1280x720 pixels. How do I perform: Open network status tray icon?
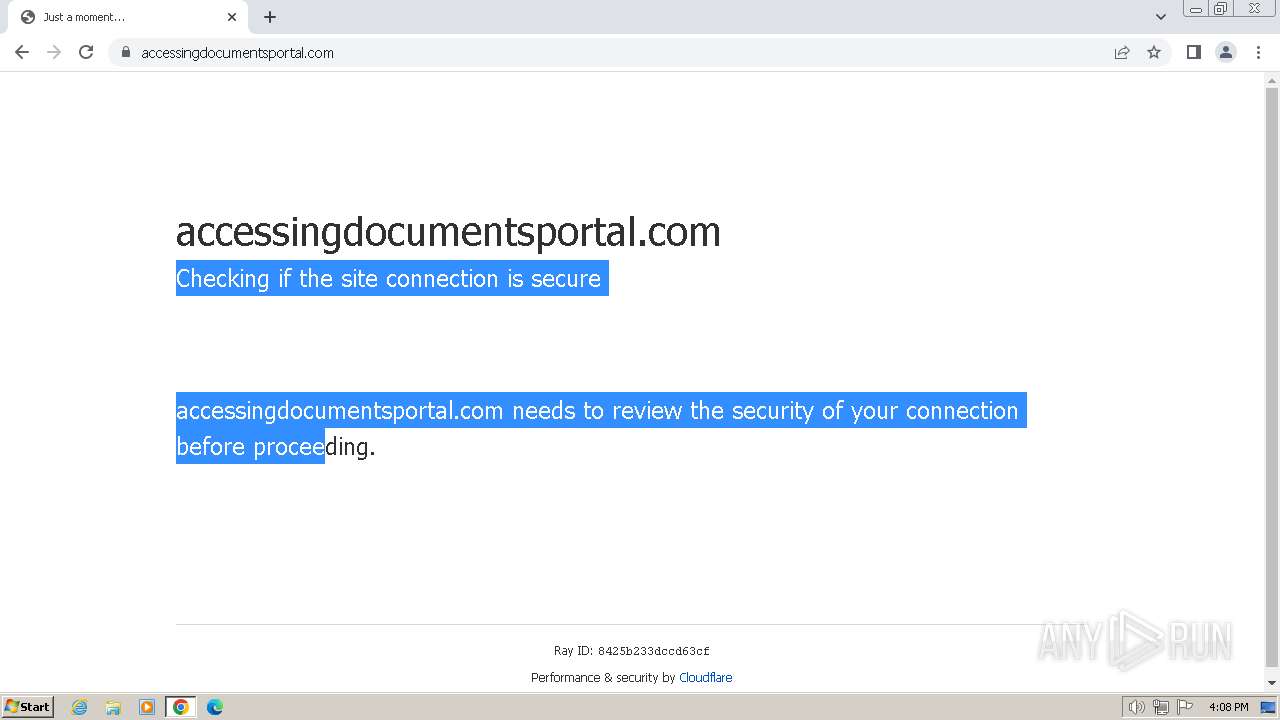[1160, 707]
